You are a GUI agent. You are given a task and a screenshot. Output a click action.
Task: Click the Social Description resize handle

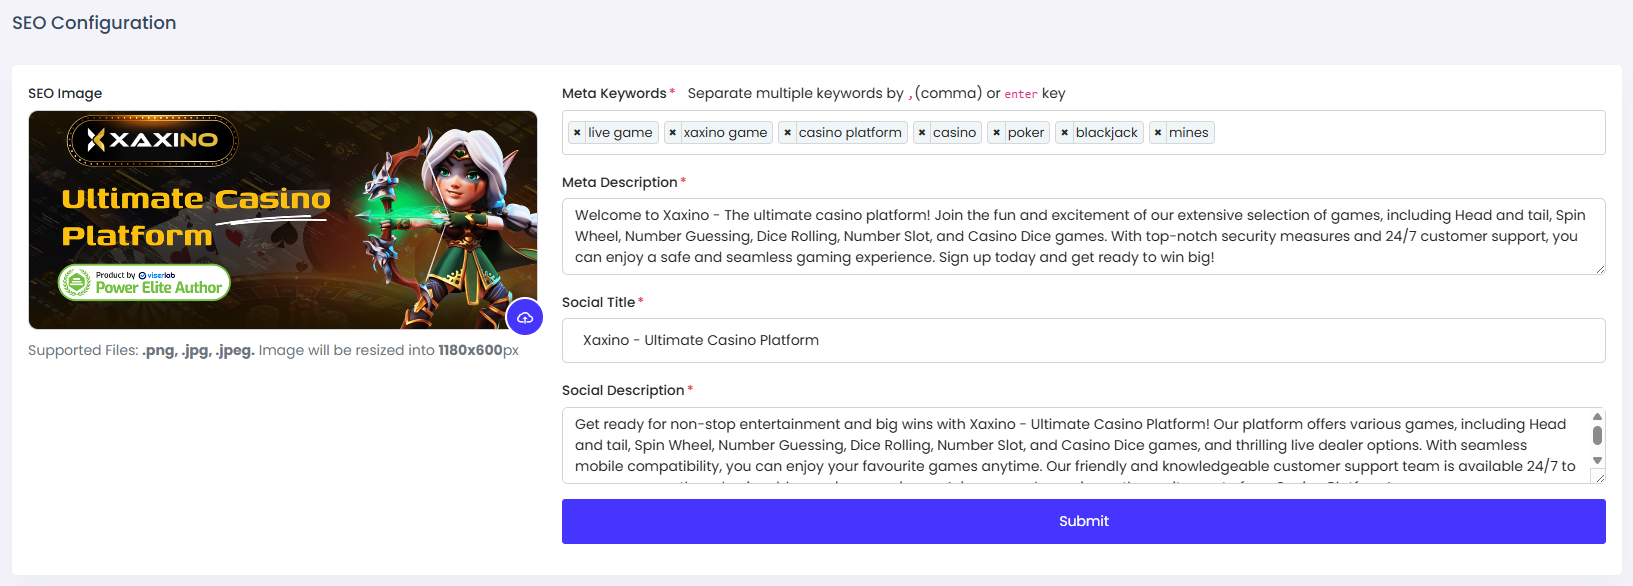coord(1598,478)
